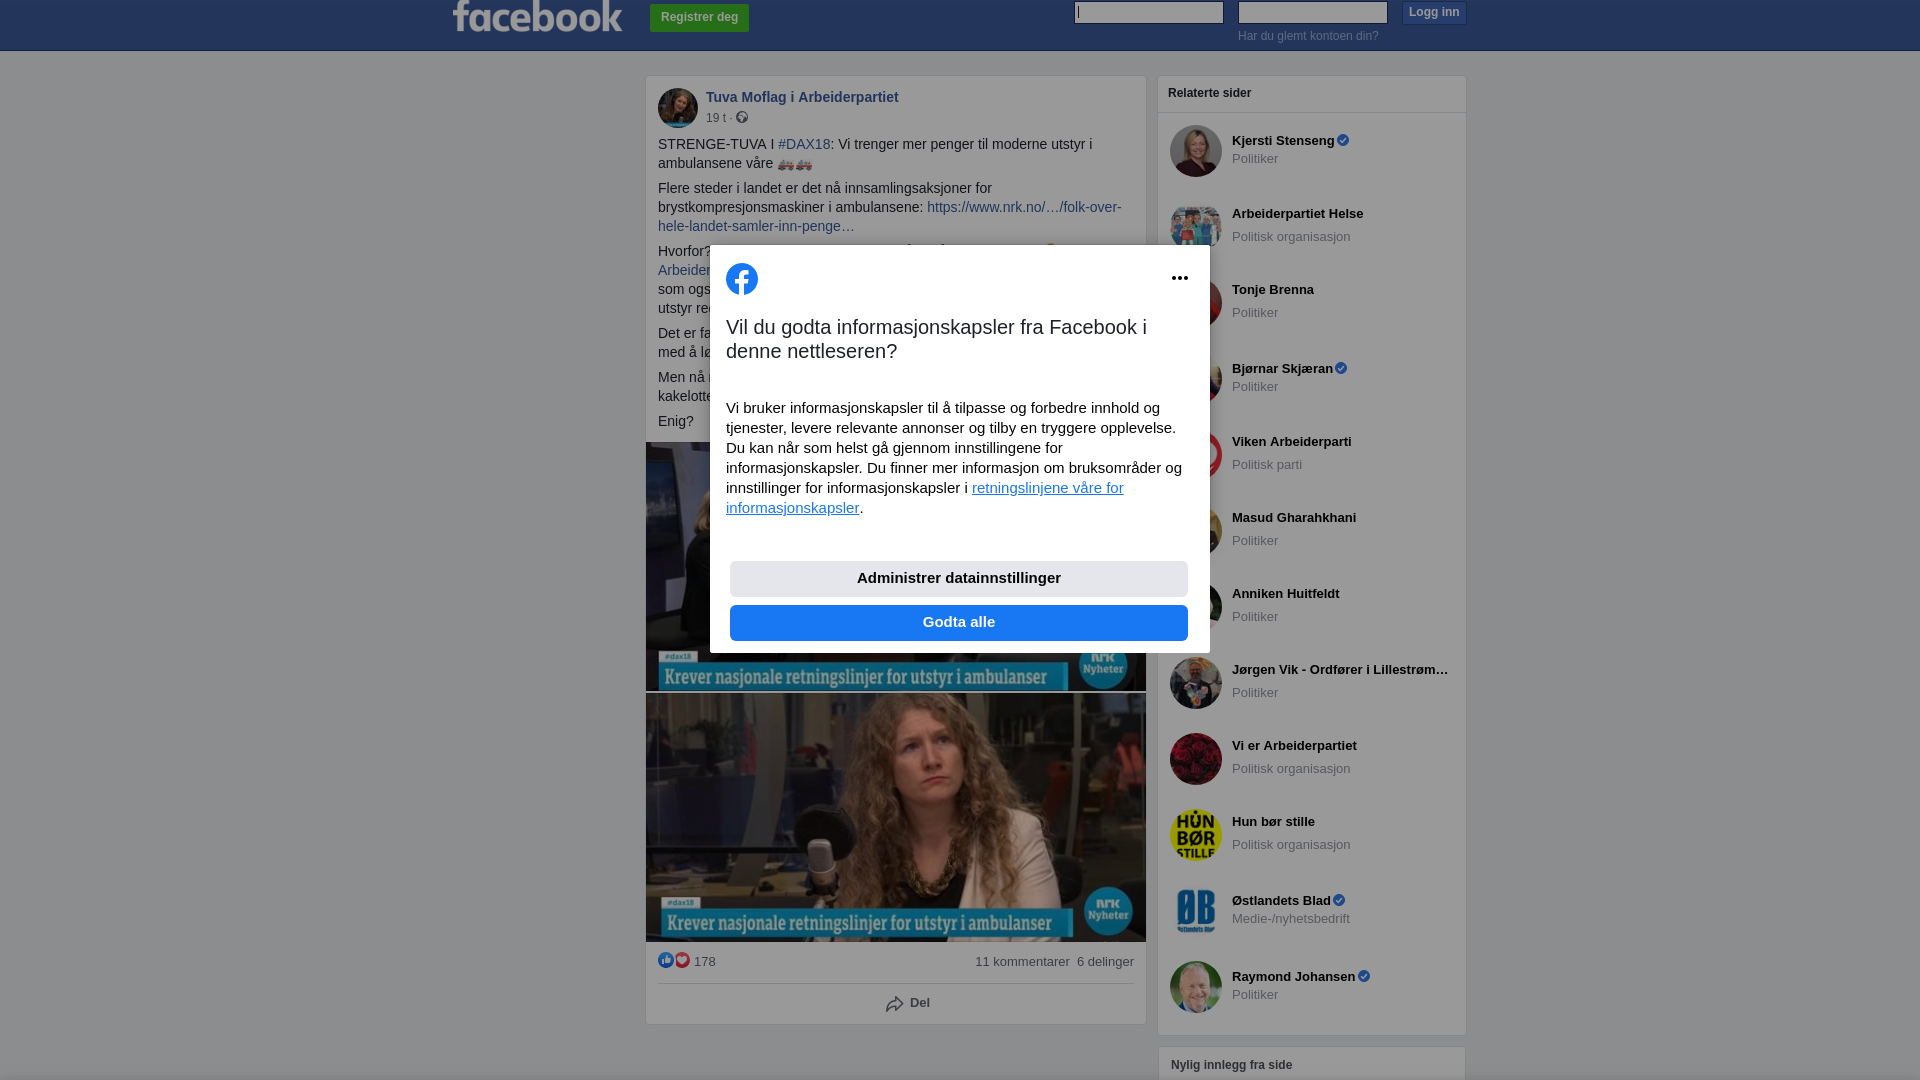Image resolution: width=1920 pixels, height=1080 pixels.
Task: Focus the email login input field
Action: tap(1149, 12)
